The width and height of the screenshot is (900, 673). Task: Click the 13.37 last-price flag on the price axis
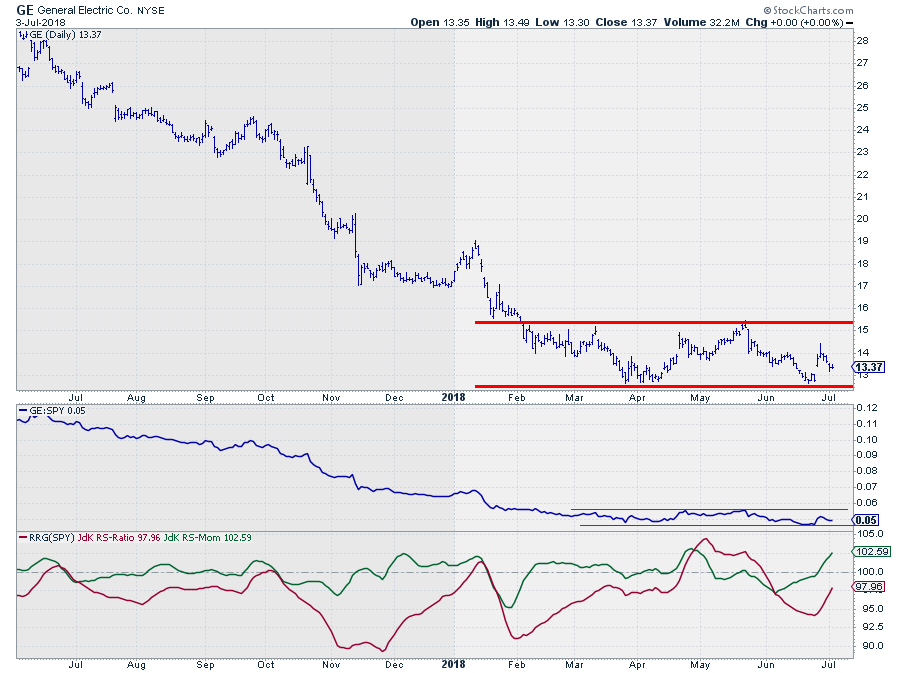click(868, 367)
